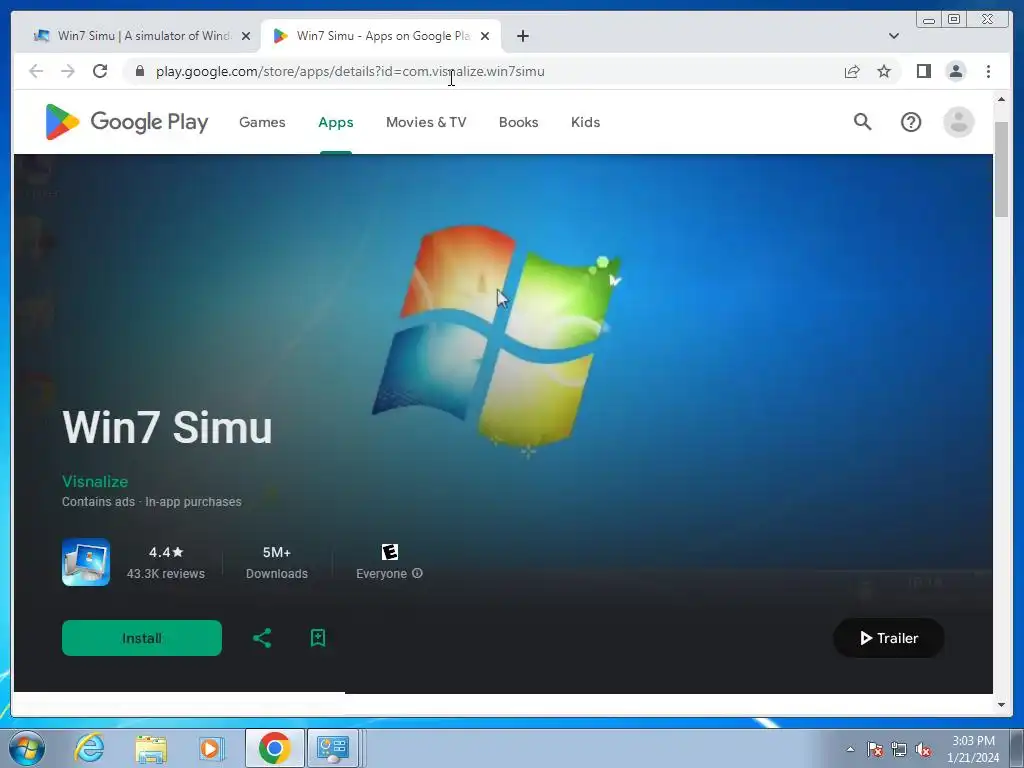The width and height of the screenshot is (1024, 768).
Task: Bookmark this tab with the star icon
Action: pyautogui.click(x=884, y=71)
